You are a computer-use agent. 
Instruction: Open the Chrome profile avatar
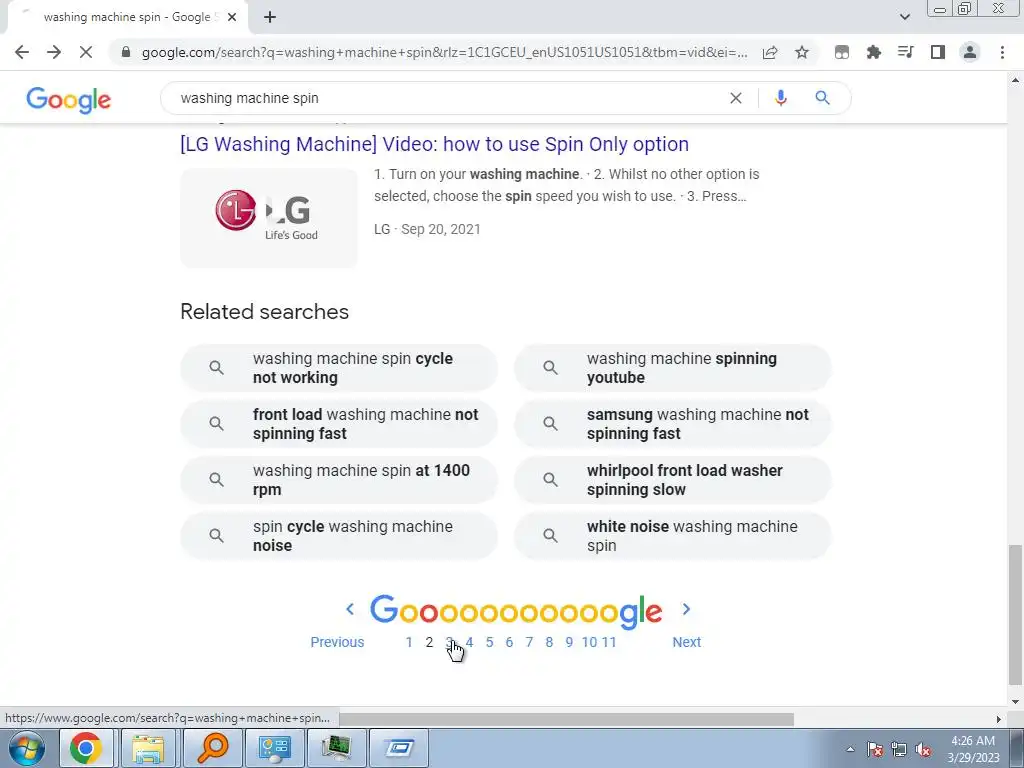click(x=970, y=52)
